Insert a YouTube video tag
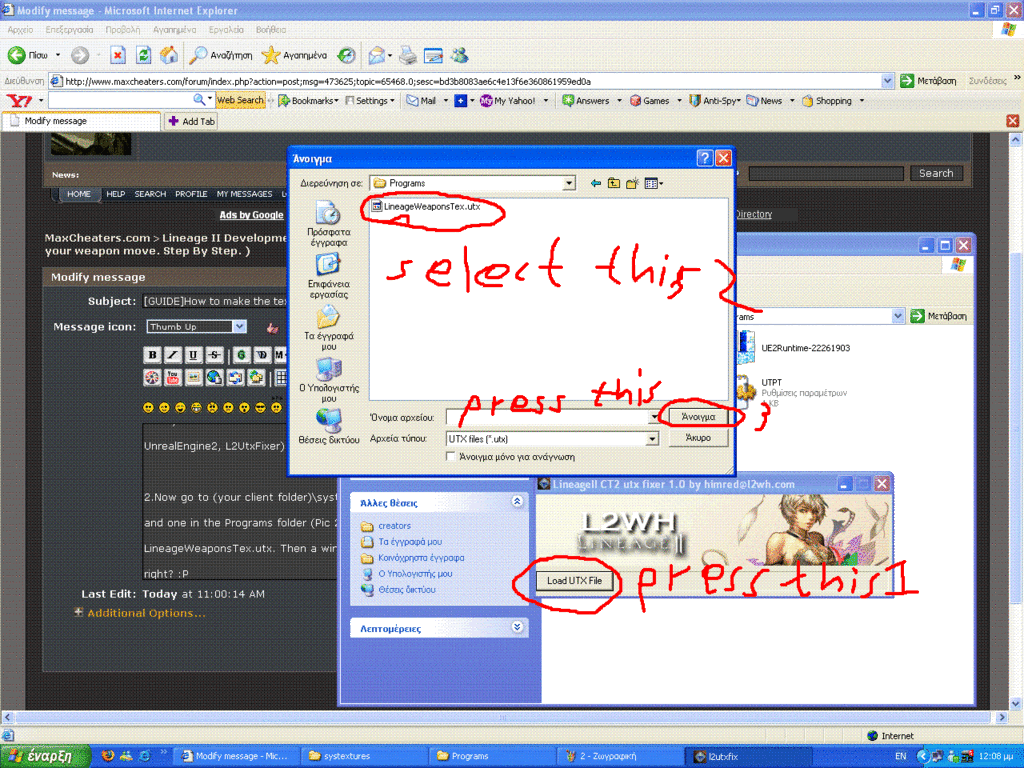 coord(172,377)
